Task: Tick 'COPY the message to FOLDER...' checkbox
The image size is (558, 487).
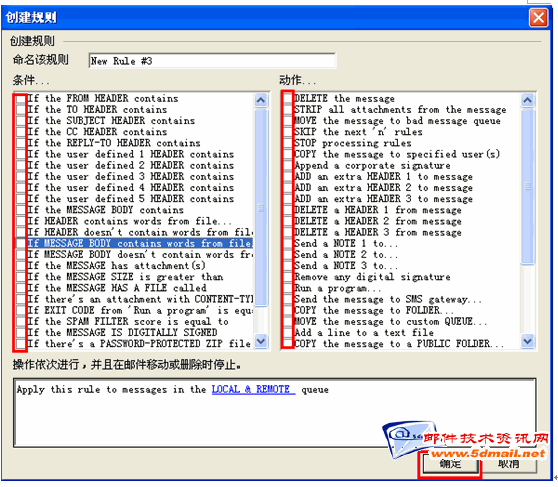Action: [x=288, y=310]
